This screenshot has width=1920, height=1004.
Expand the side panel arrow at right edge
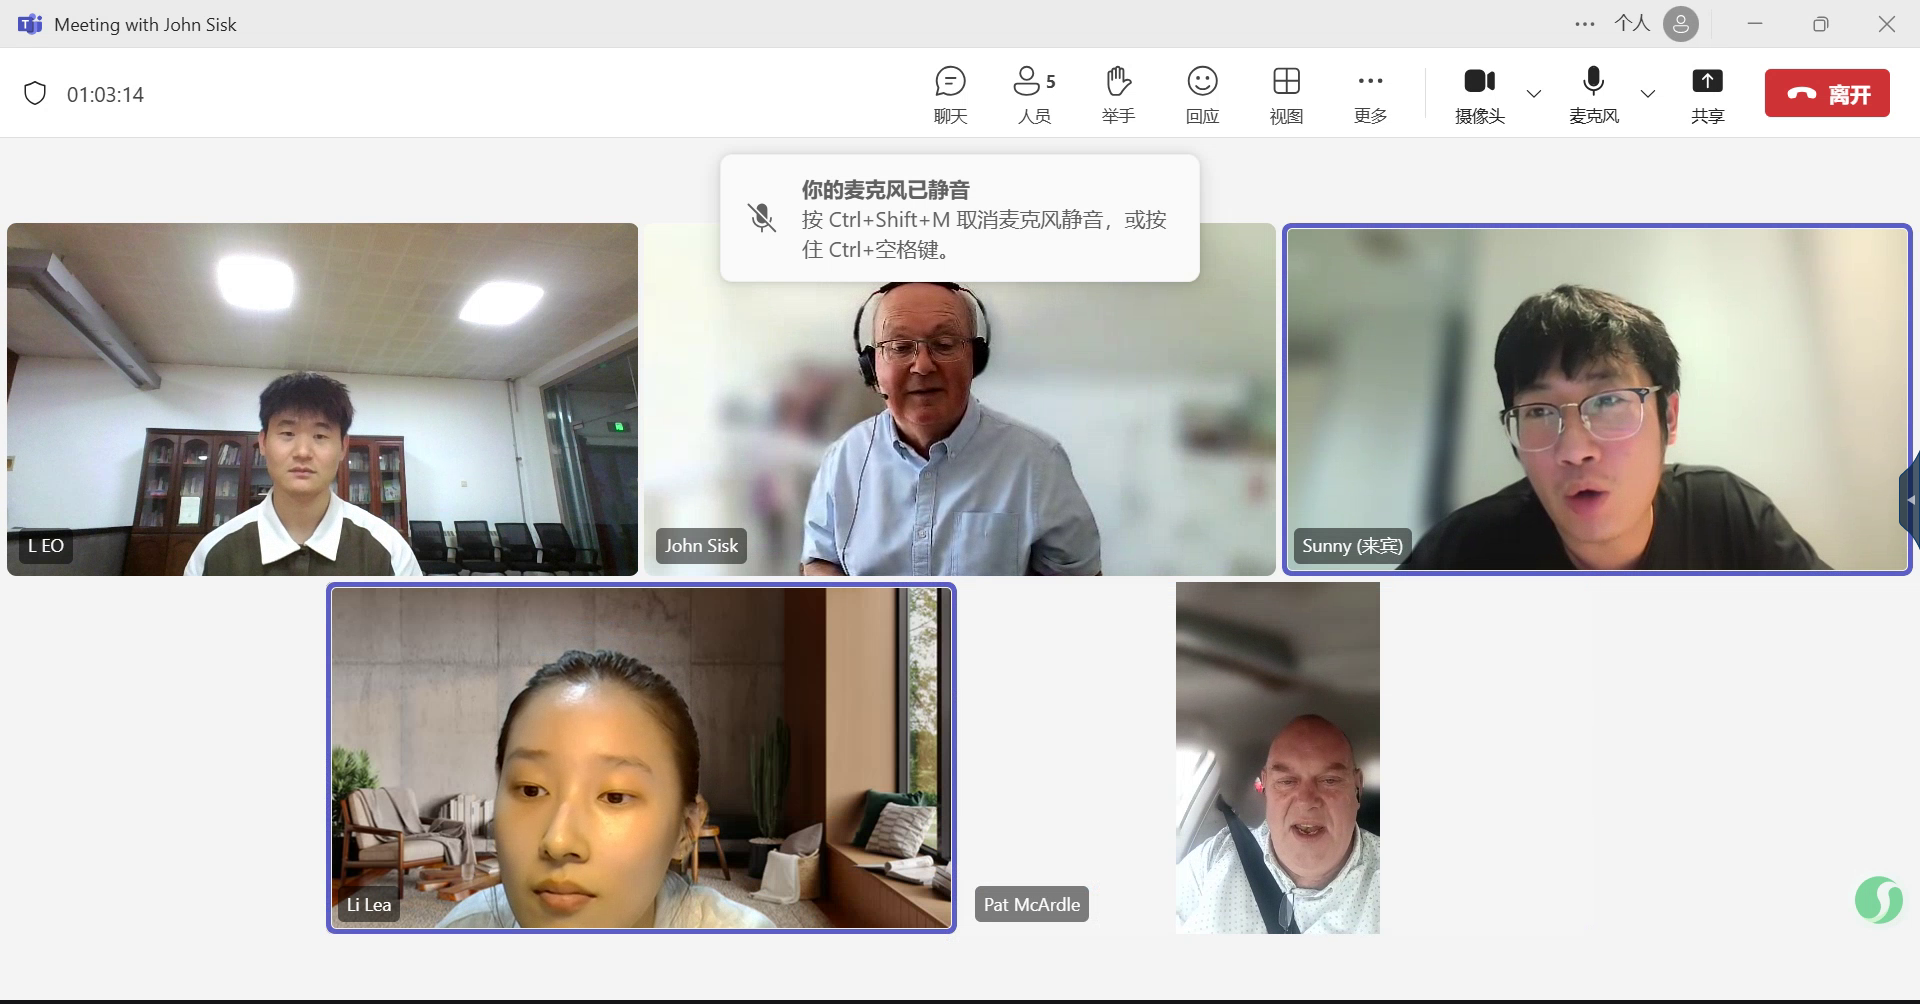click(1910, 499)
